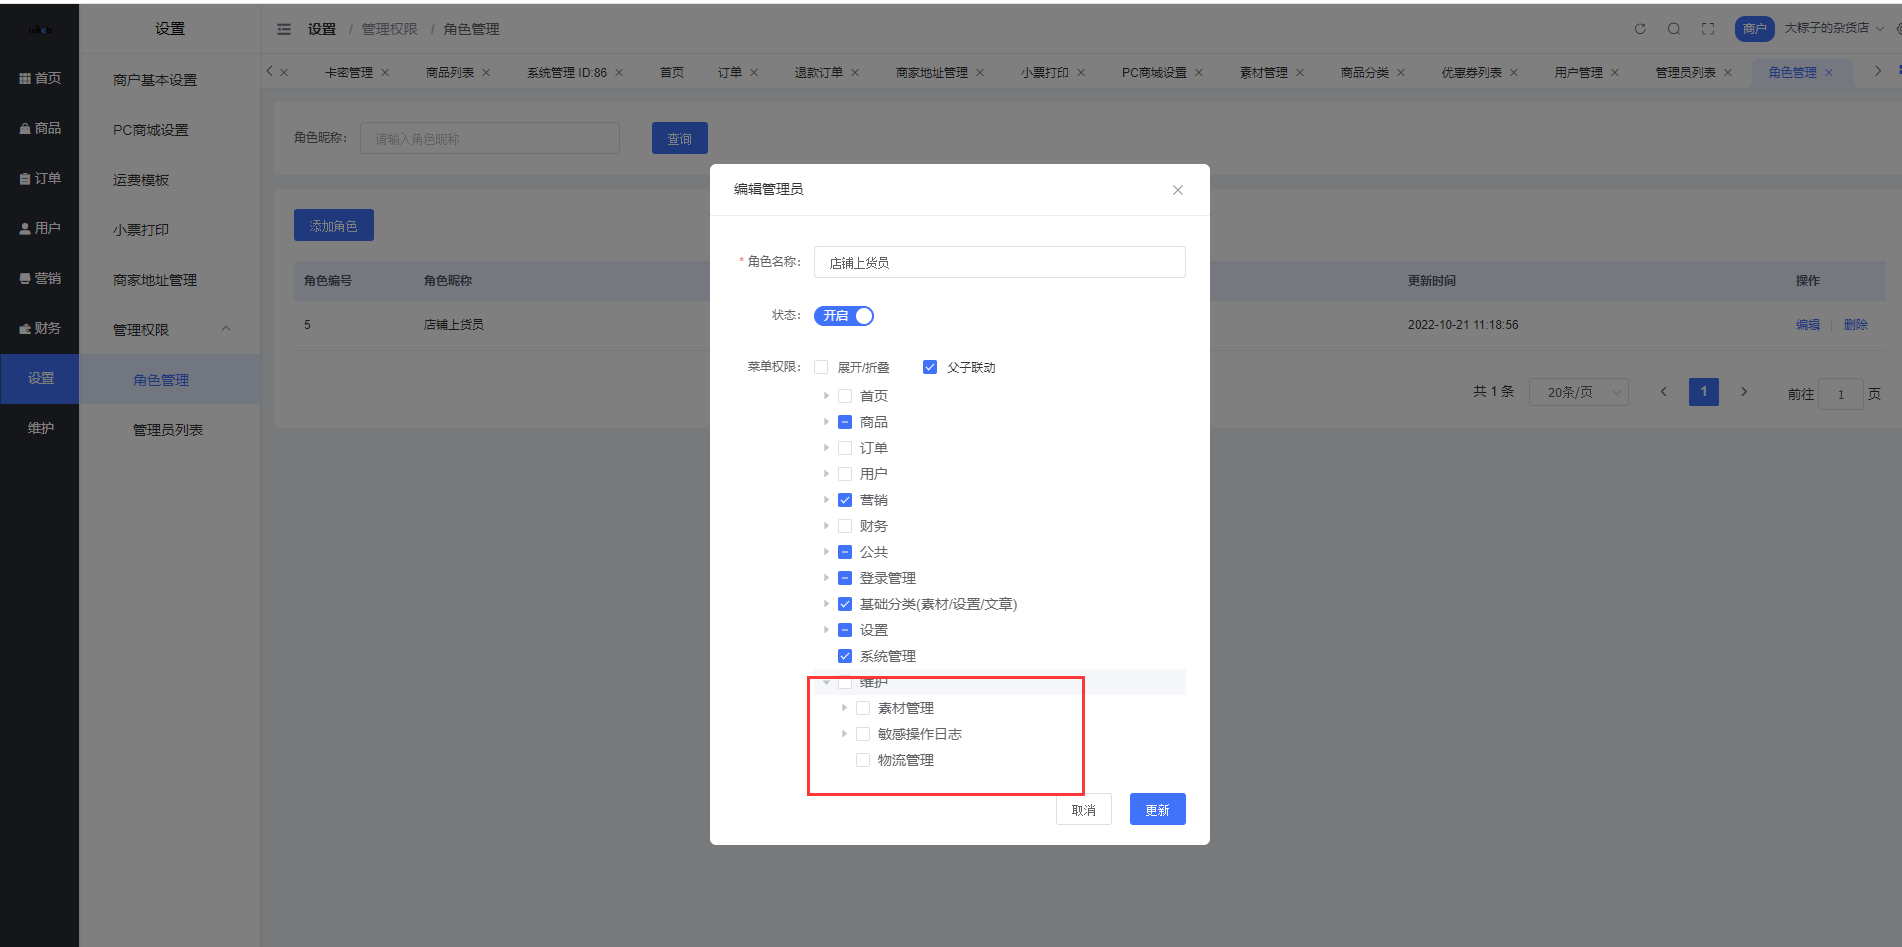The image size is (1902, 947).
Task: Open the 大粽子的杂货店 account dropdown
Action: point(1834,28)
